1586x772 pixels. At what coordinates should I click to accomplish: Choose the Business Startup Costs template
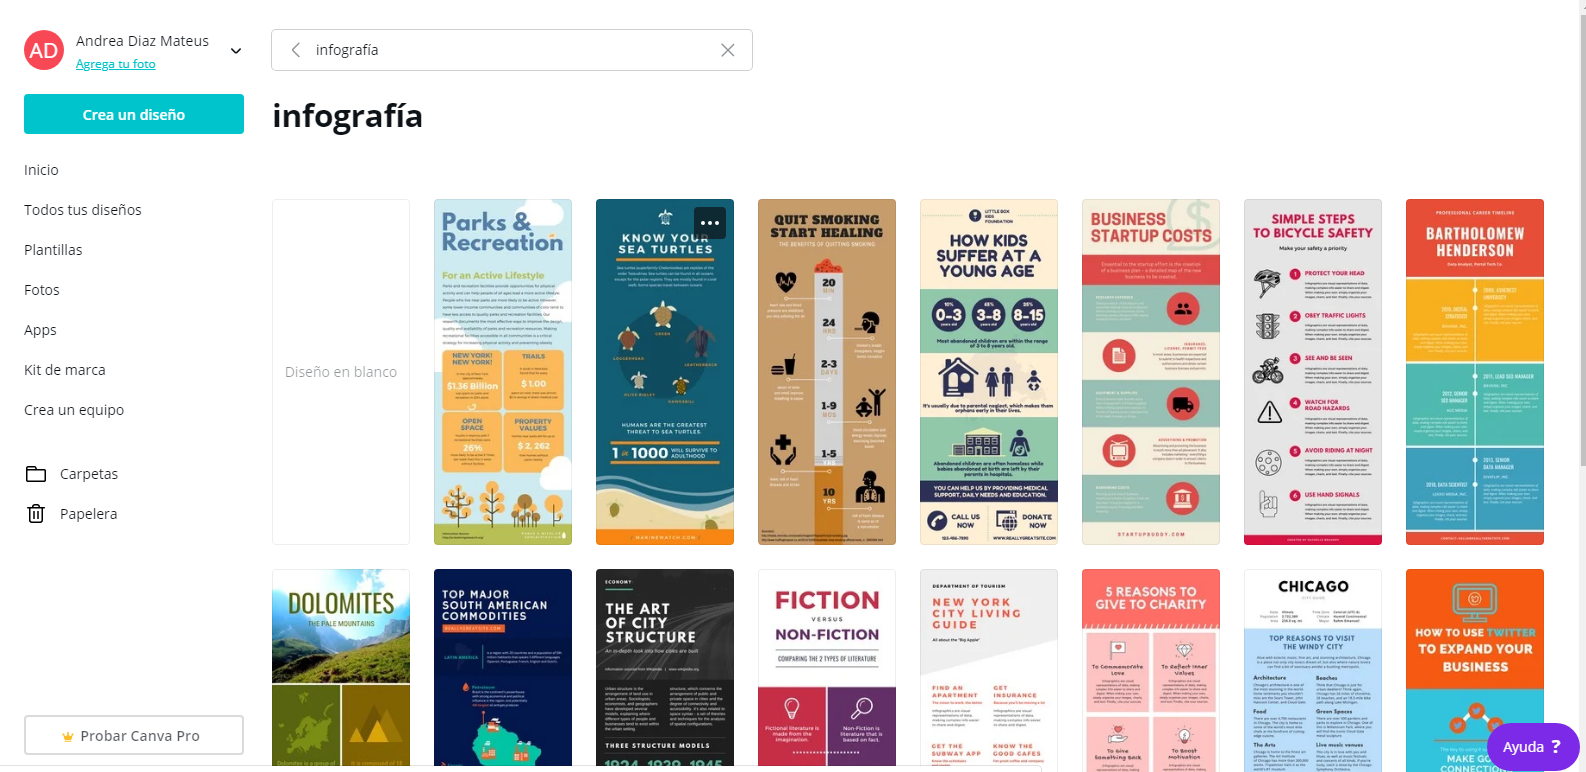click(x=1151, y=372)
